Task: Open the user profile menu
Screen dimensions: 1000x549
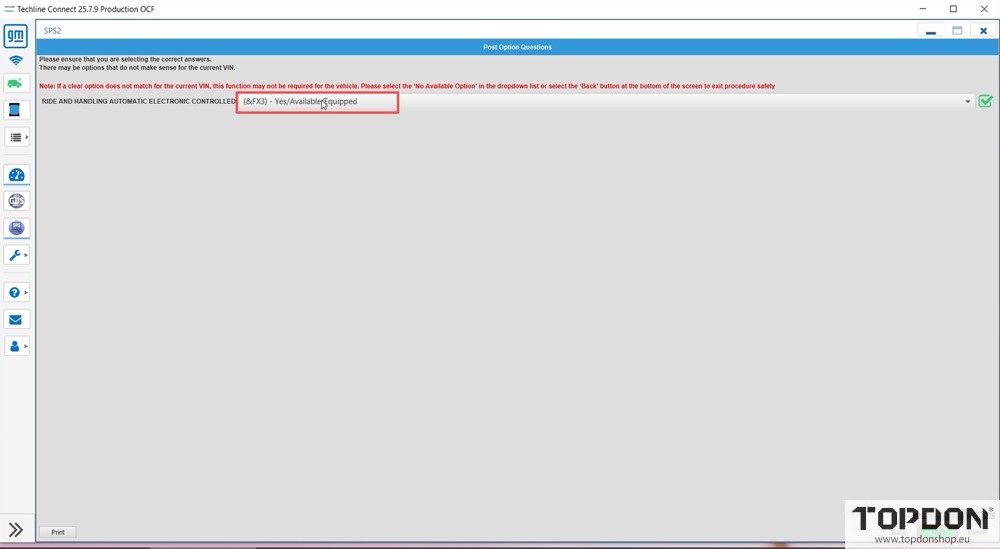Action: [x=16, y=346]
